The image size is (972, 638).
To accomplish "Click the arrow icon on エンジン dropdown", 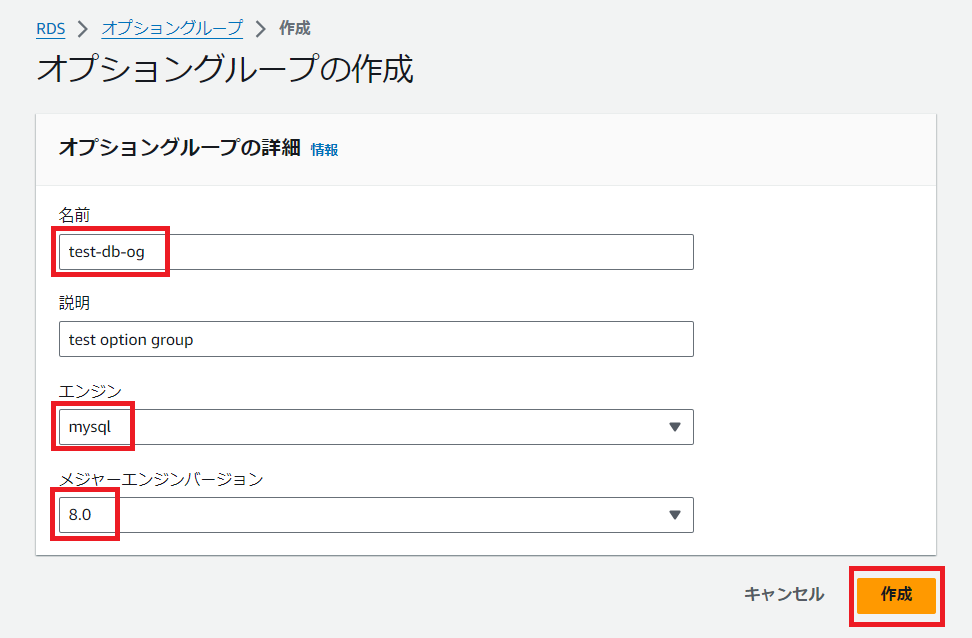I will click(x=674, y=427).
